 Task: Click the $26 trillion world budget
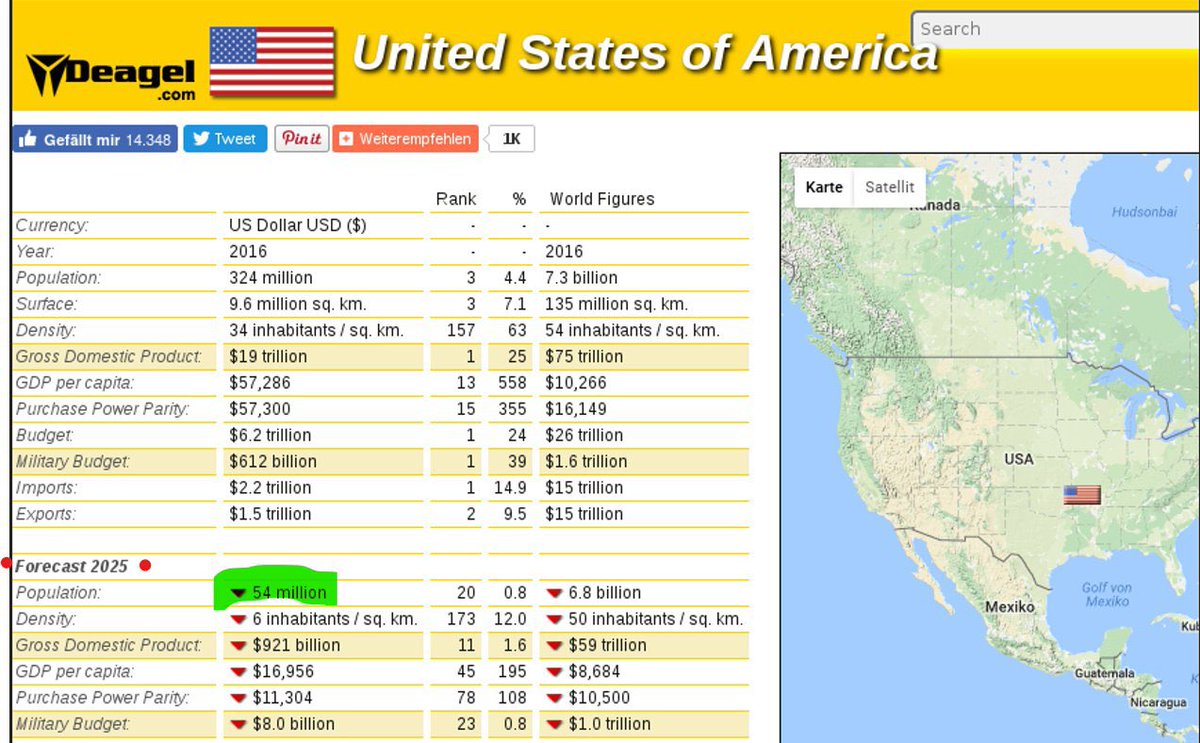[x=584, y=435]
